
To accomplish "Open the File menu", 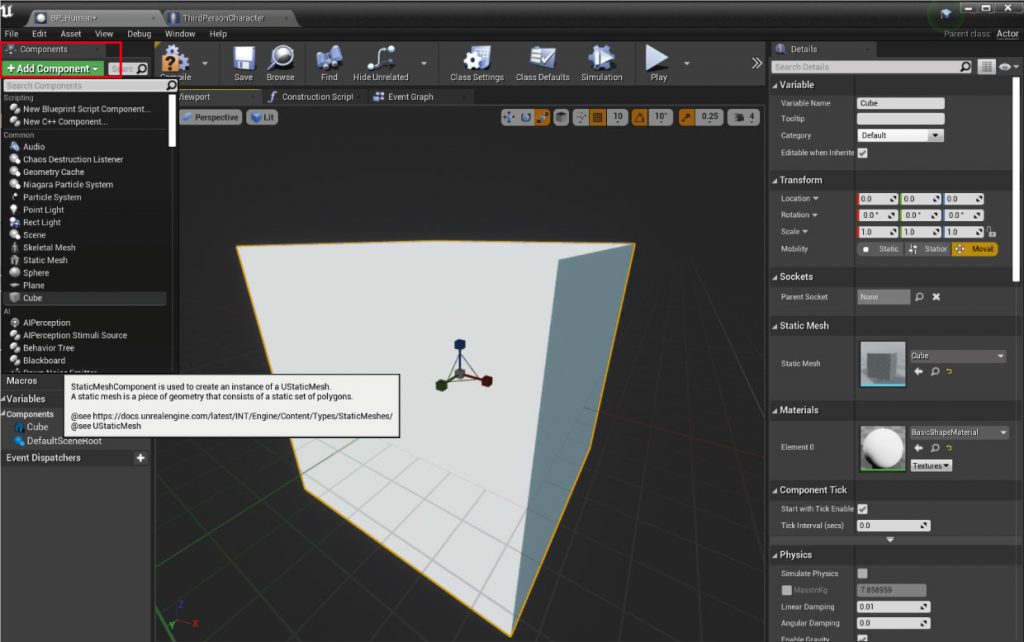I will pos(11,34).
